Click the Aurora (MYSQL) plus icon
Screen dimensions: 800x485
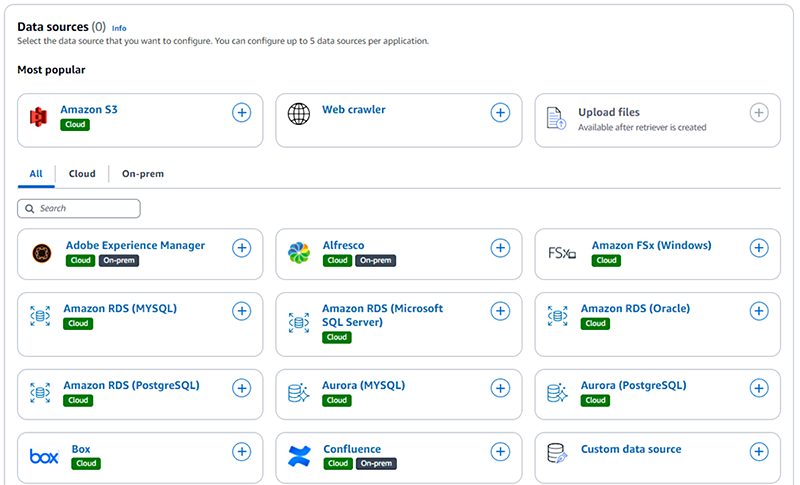[x=501, y=388]
